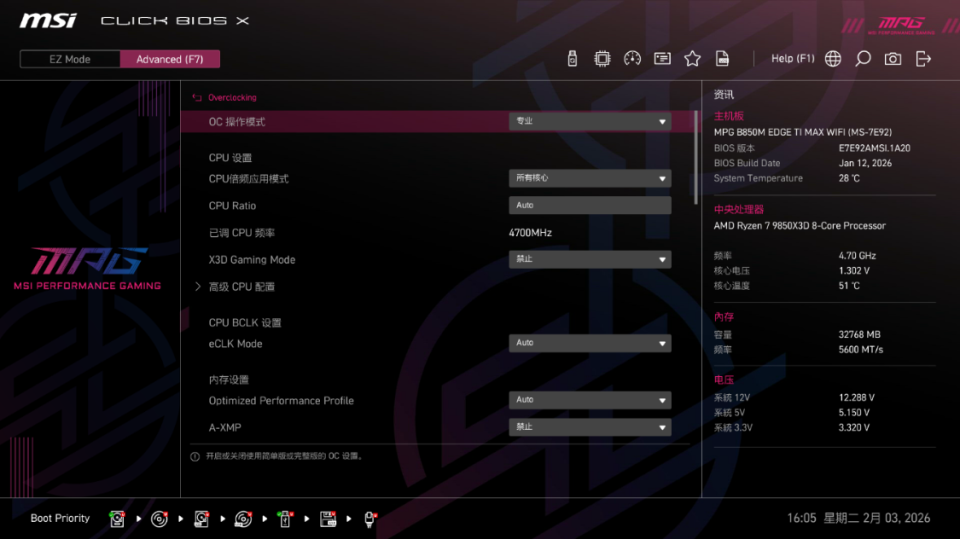Click BIOS Build Date Jan 12, 2026
960x539 pixels.
(865, 163)
